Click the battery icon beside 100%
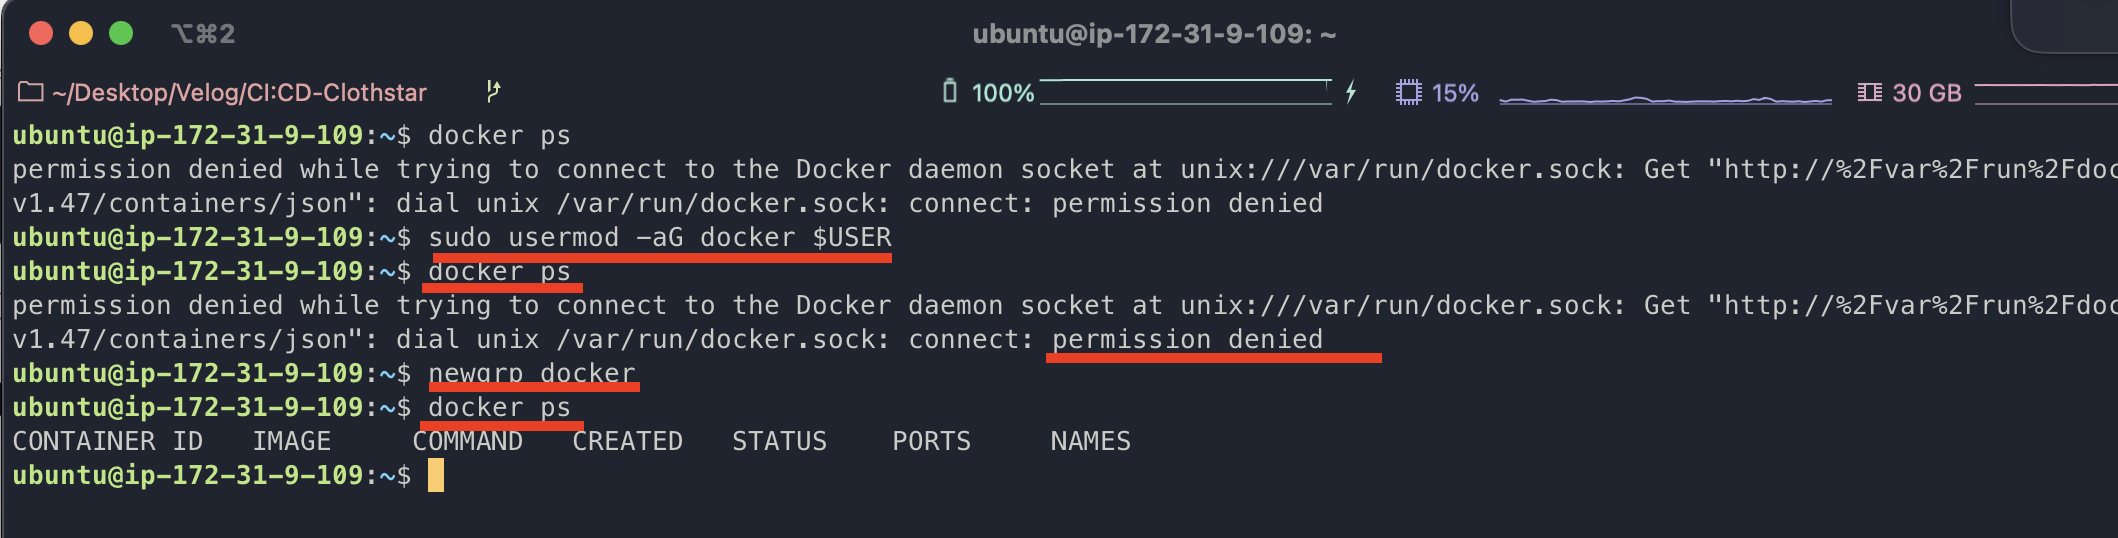The width and height of the screenshot is (2118, 538). tap(950, 92)
